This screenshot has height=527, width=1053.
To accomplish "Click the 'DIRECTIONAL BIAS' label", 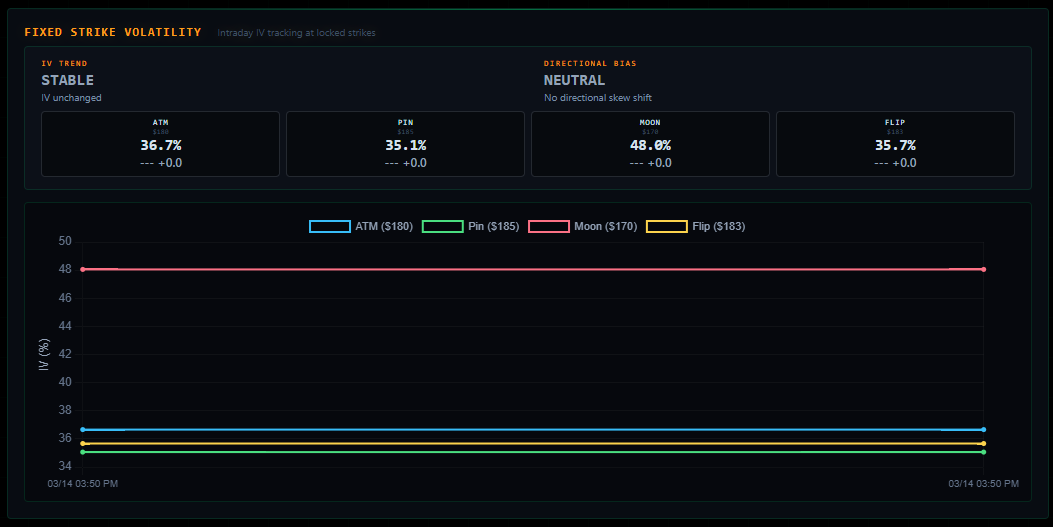I will point(590,63).
